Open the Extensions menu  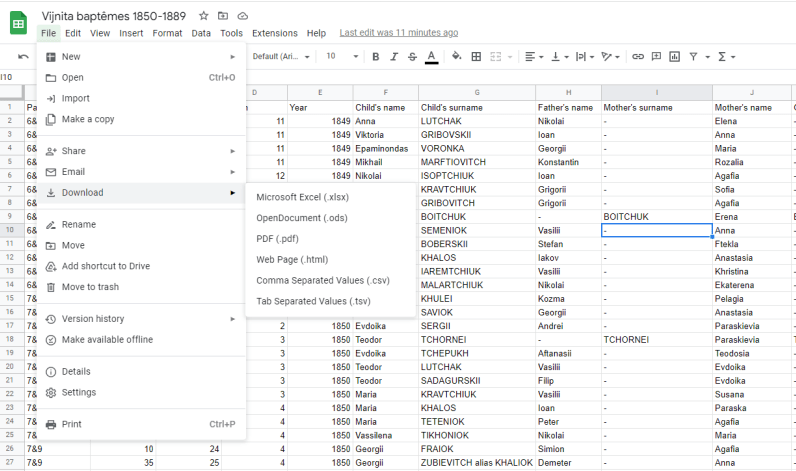point(274,33)
